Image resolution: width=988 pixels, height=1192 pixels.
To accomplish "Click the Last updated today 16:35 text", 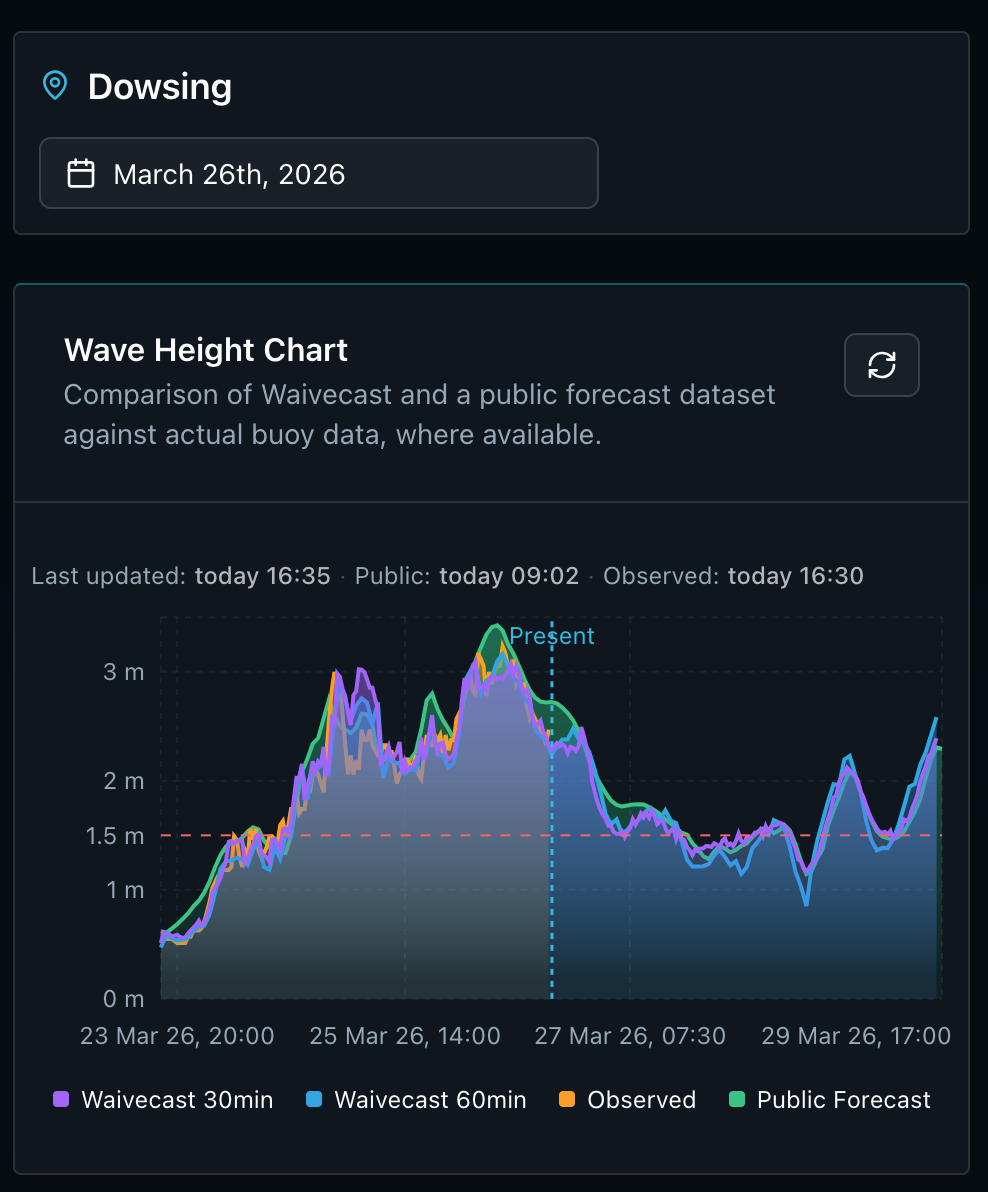I will pos(181,576).
